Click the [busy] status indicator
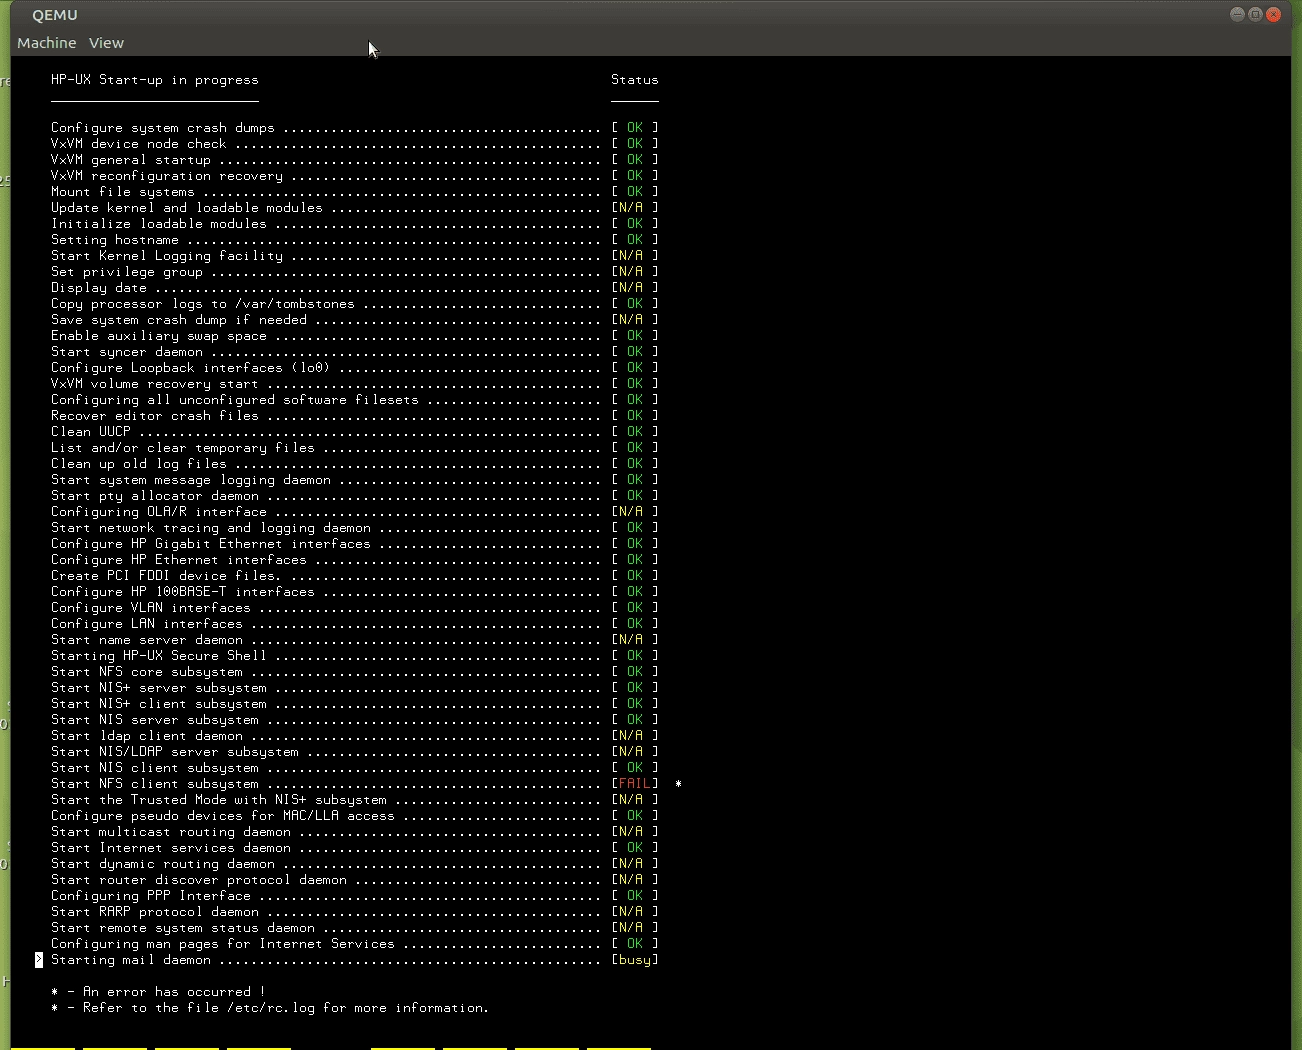 (635, 960)
